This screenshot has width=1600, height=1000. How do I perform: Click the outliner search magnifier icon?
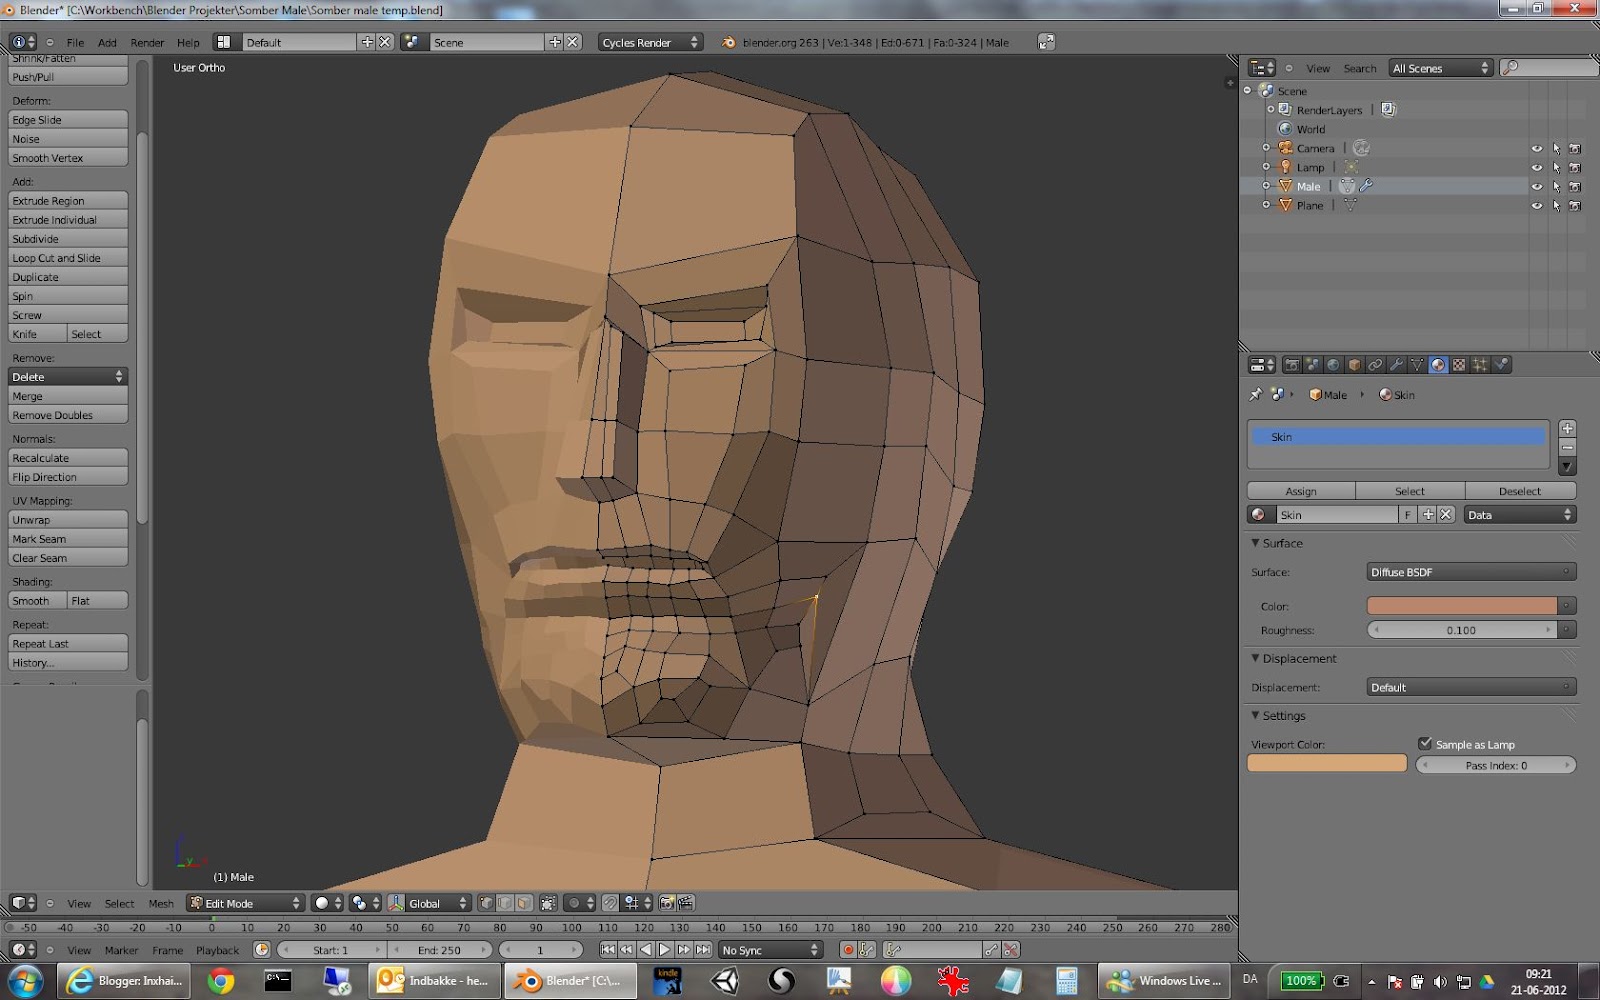1511,68
